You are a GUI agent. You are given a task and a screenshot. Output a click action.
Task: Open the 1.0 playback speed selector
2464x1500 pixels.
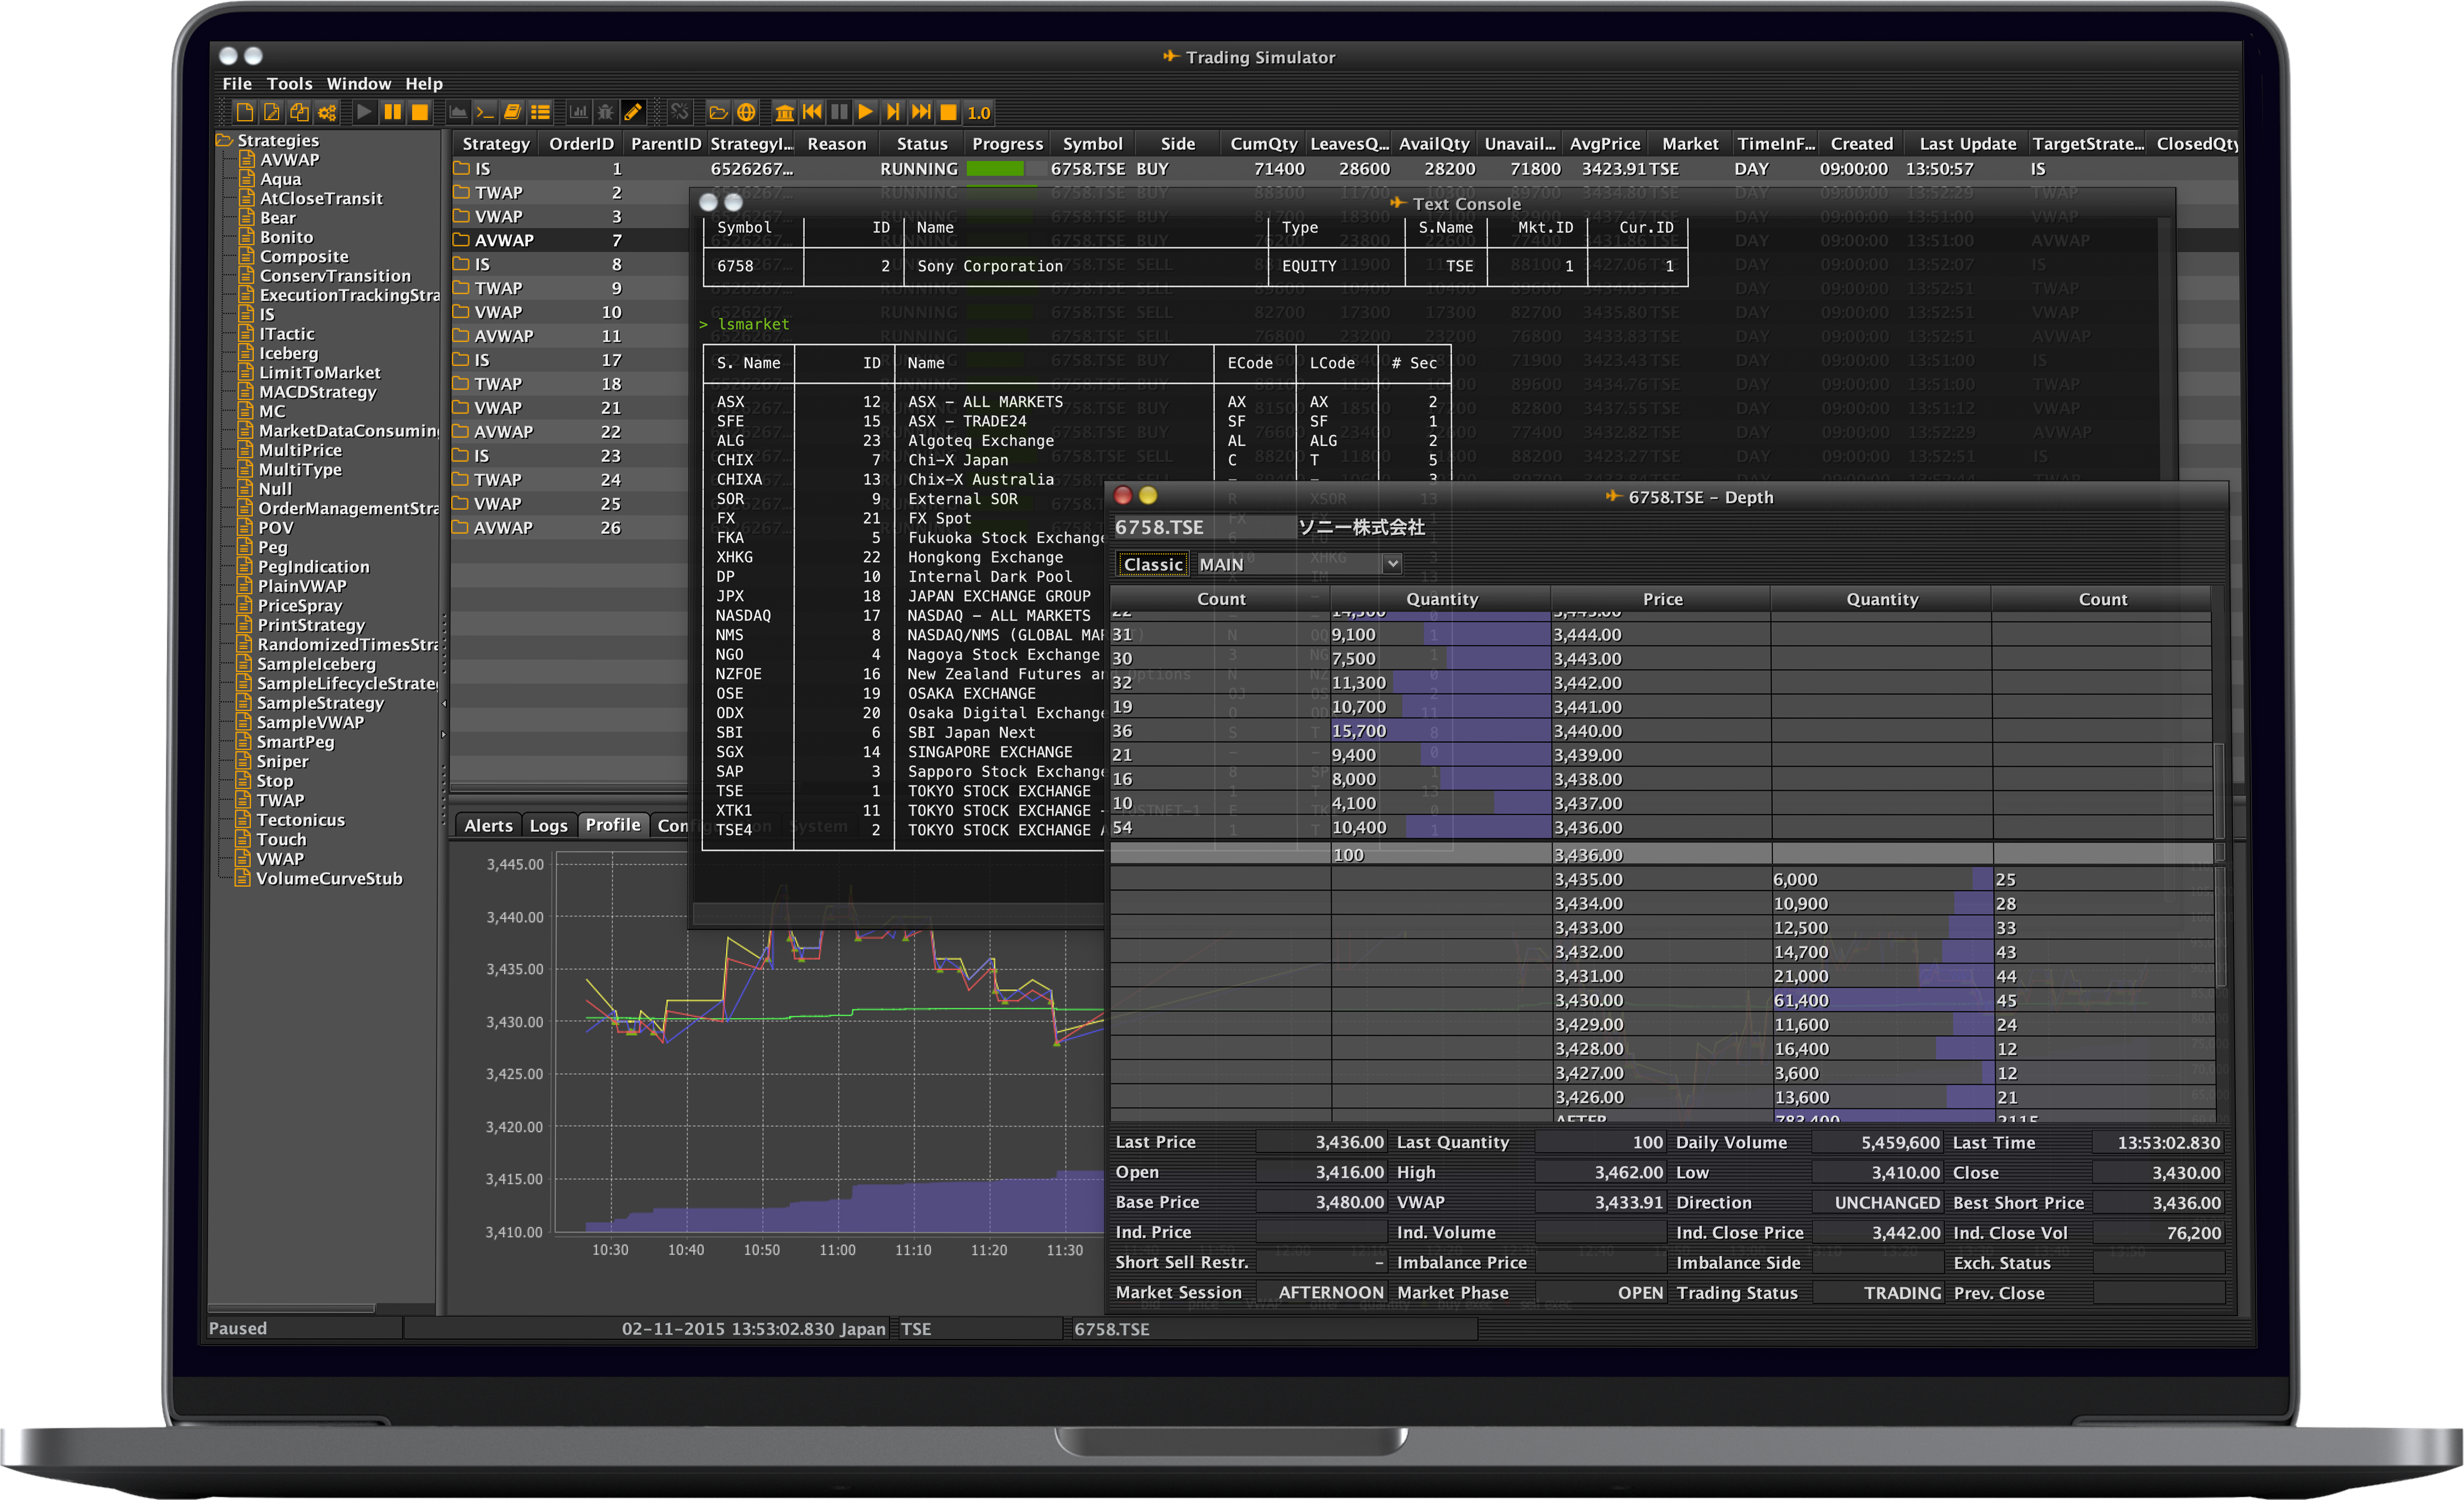click(x=979, y=113)
